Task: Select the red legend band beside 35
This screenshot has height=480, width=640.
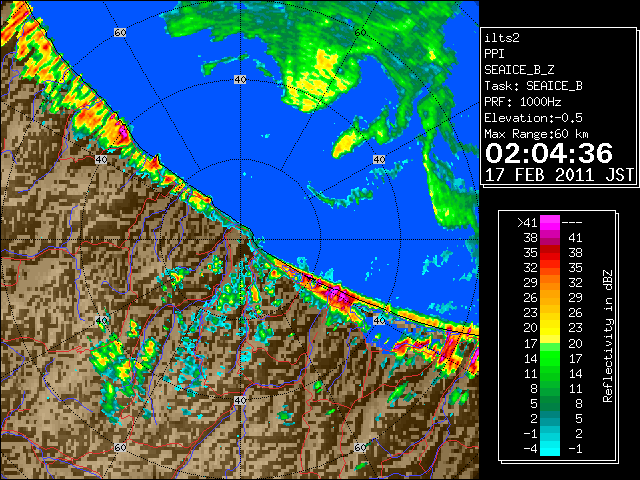Action: [x=550, y=253]
